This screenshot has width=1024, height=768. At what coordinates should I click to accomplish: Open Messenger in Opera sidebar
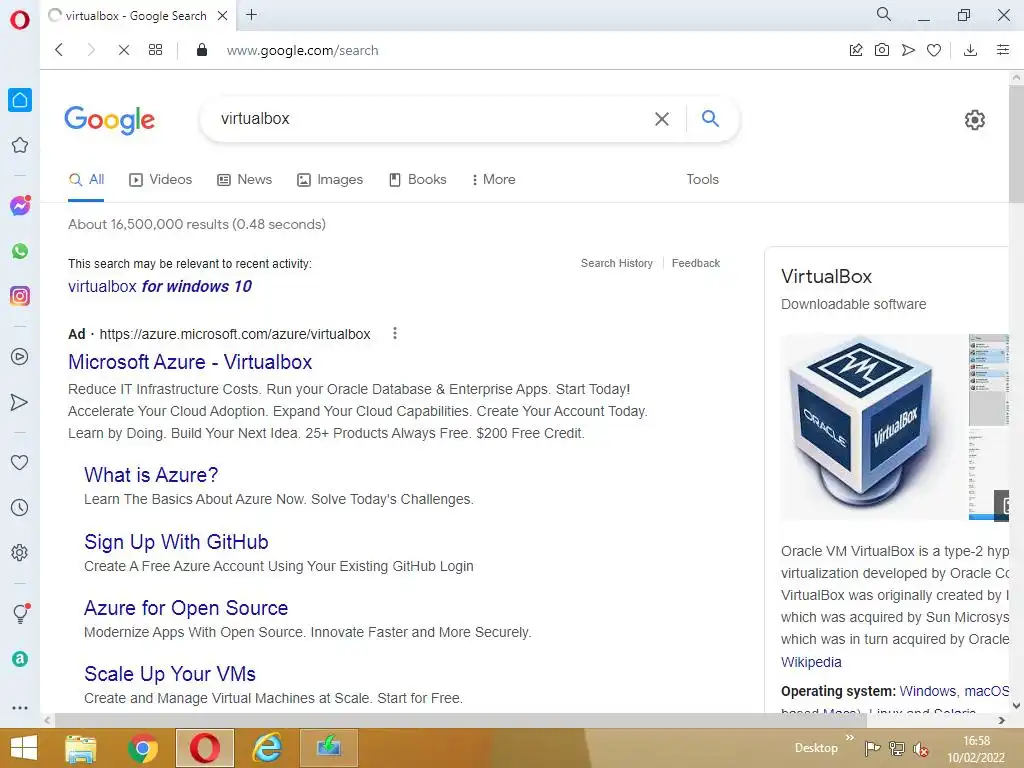(x=20, y=206)
